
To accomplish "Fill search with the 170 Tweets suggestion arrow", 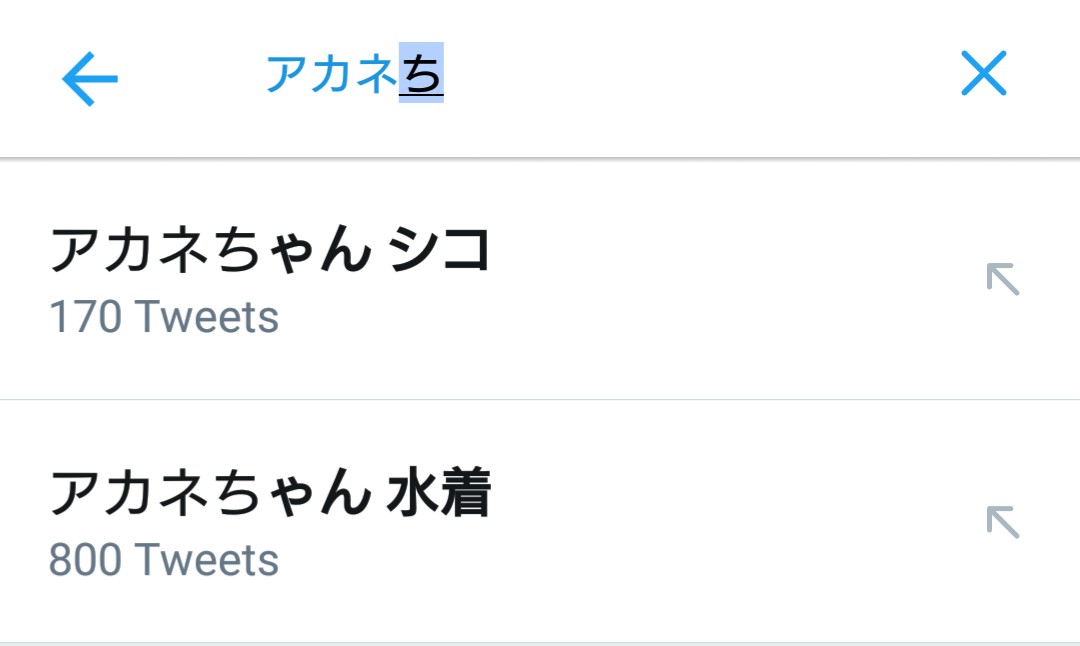I will [x=1002, y=280].
